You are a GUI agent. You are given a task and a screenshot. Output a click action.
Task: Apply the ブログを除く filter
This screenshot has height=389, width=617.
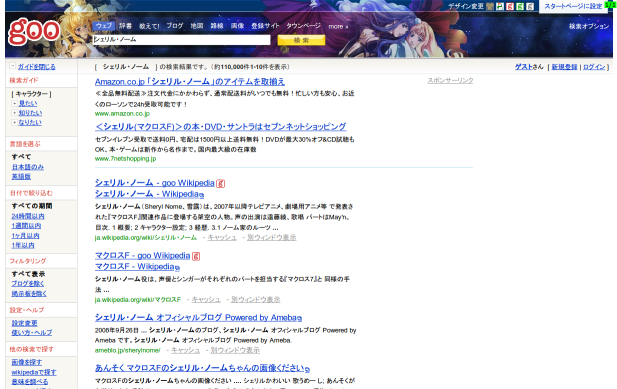click(x=28, y=284)
